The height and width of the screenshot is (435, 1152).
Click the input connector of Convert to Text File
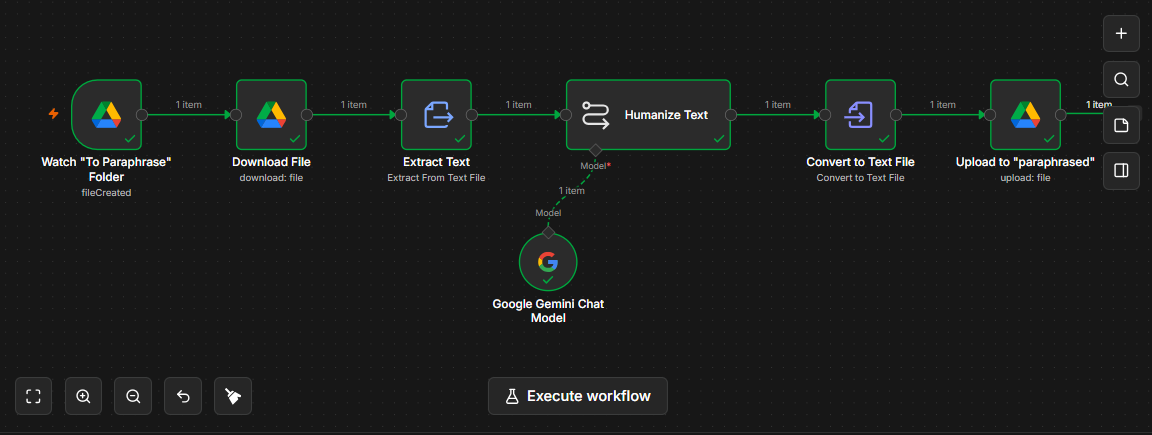tap(825, 115)
